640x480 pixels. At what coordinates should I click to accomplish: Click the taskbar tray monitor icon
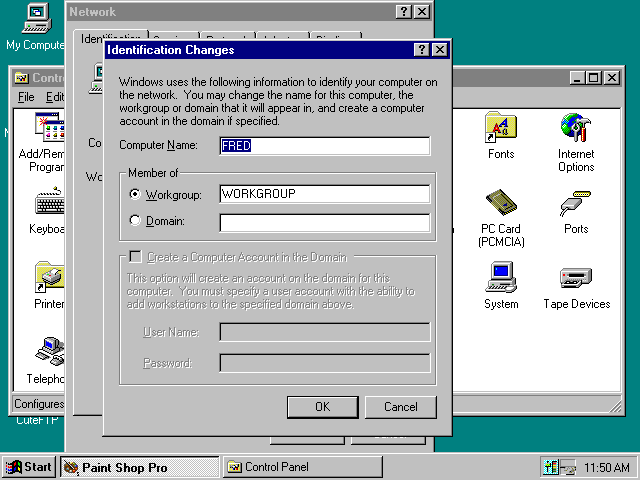(551, 467)
